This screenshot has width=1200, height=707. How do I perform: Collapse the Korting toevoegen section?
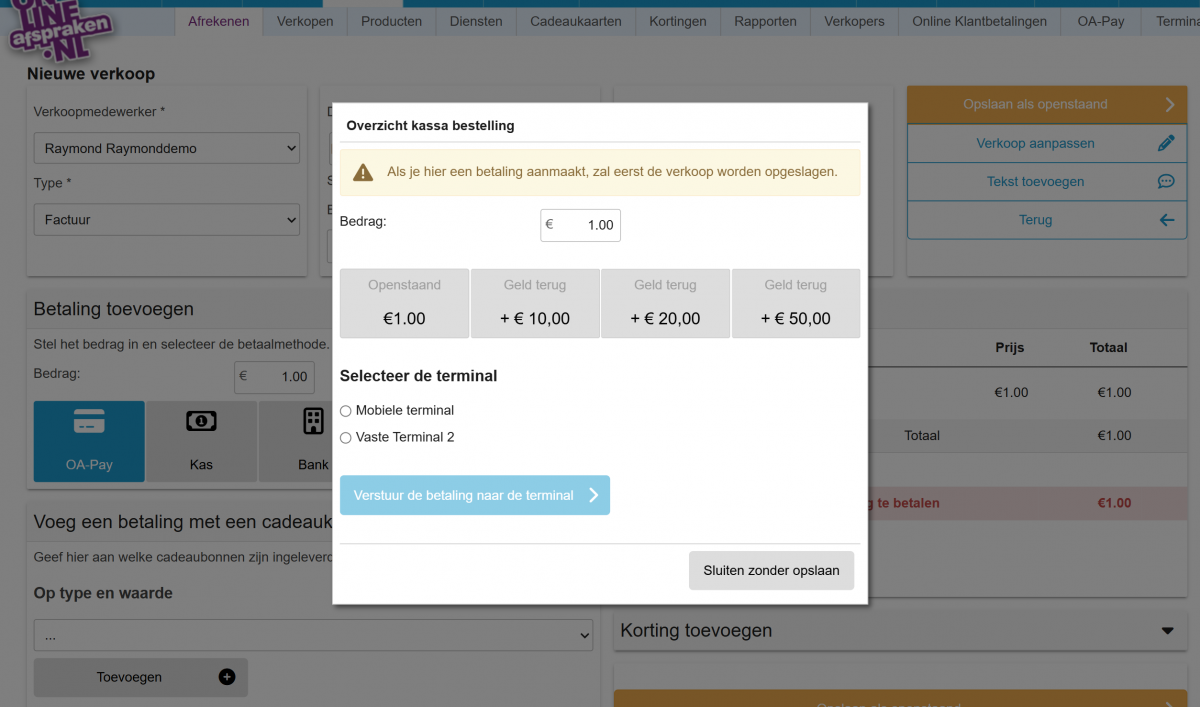tap(1165, 631)
